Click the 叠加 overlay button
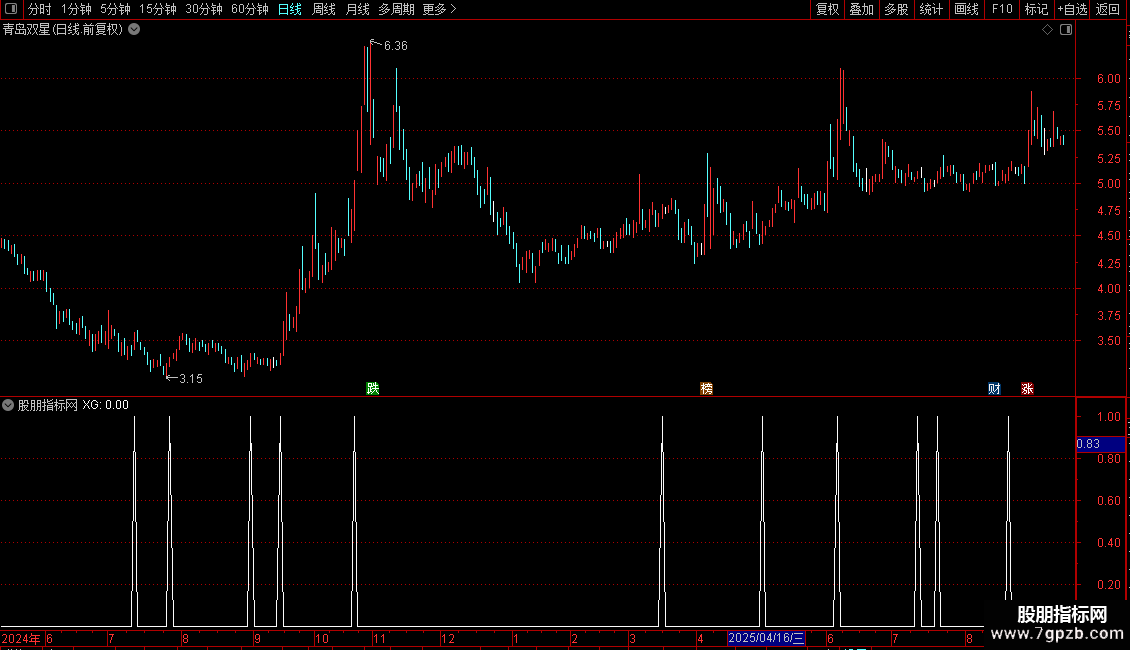The image size is (1130, 650). pos(861,9)
